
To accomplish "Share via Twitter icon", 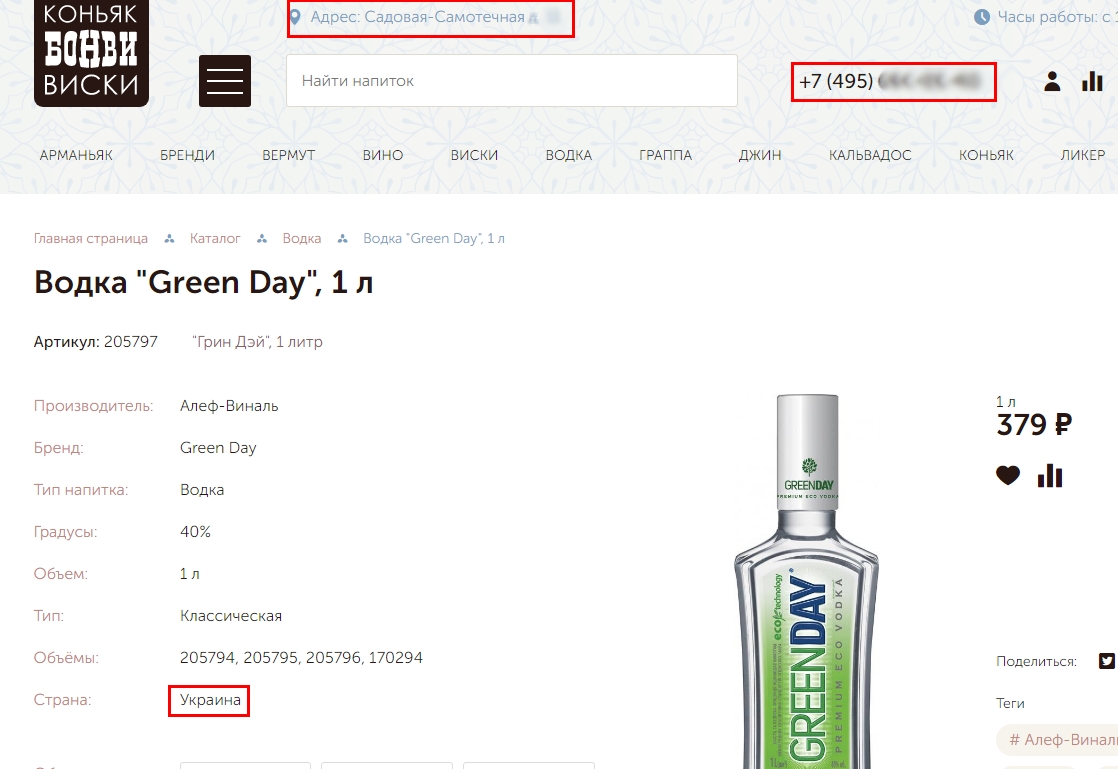I will [1107, 661].
